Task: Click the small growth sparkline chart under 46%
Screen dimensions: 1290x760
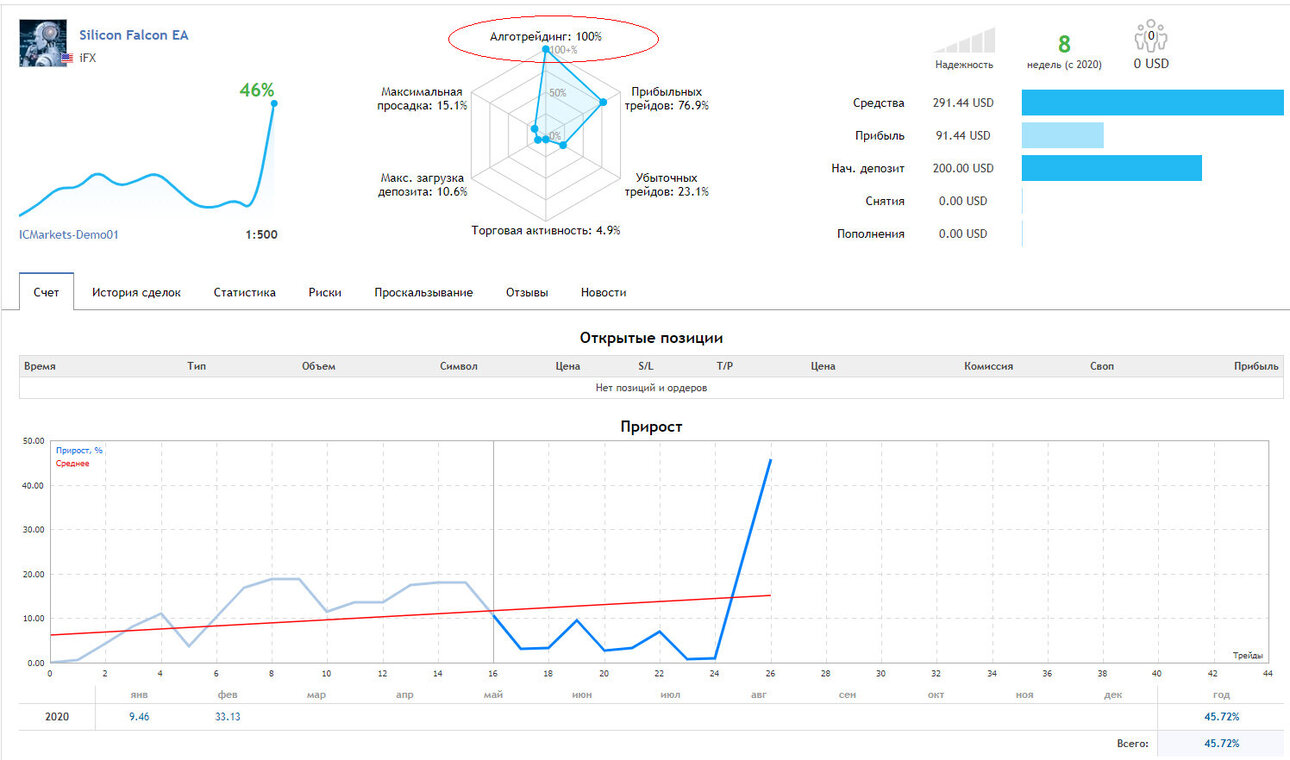Action: point(148,159)
